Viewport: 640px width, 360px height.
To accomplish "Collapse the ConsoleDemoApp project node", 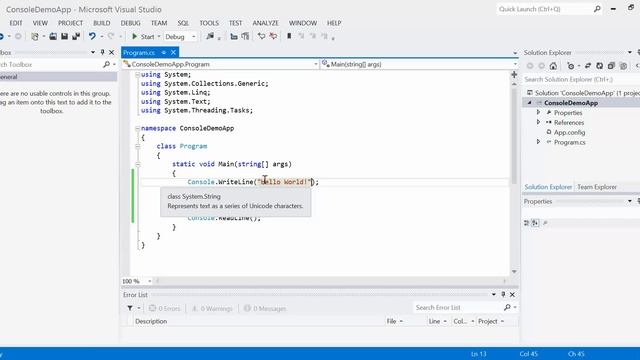I will 530,103.
